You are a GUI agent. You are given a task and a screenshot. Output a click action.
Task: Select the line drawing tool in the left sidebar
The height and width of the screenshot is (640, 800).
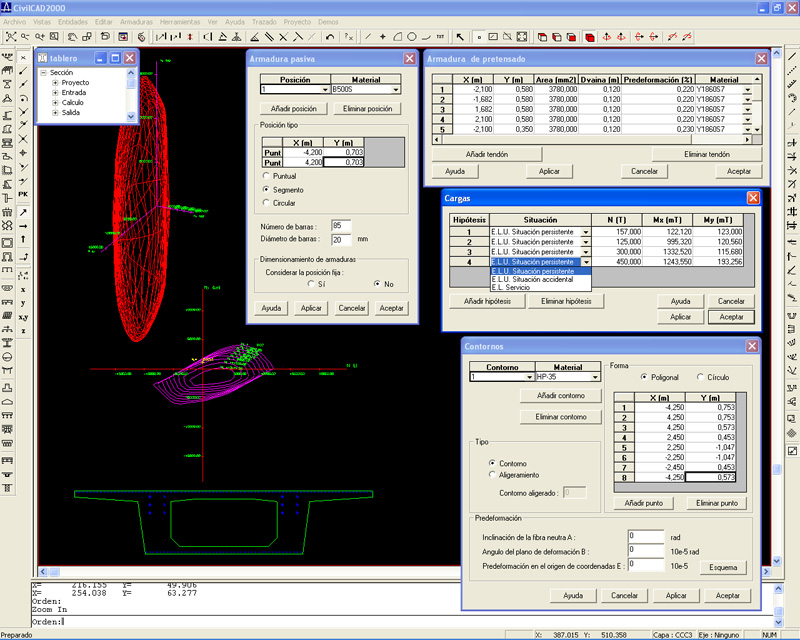(24, 71)
